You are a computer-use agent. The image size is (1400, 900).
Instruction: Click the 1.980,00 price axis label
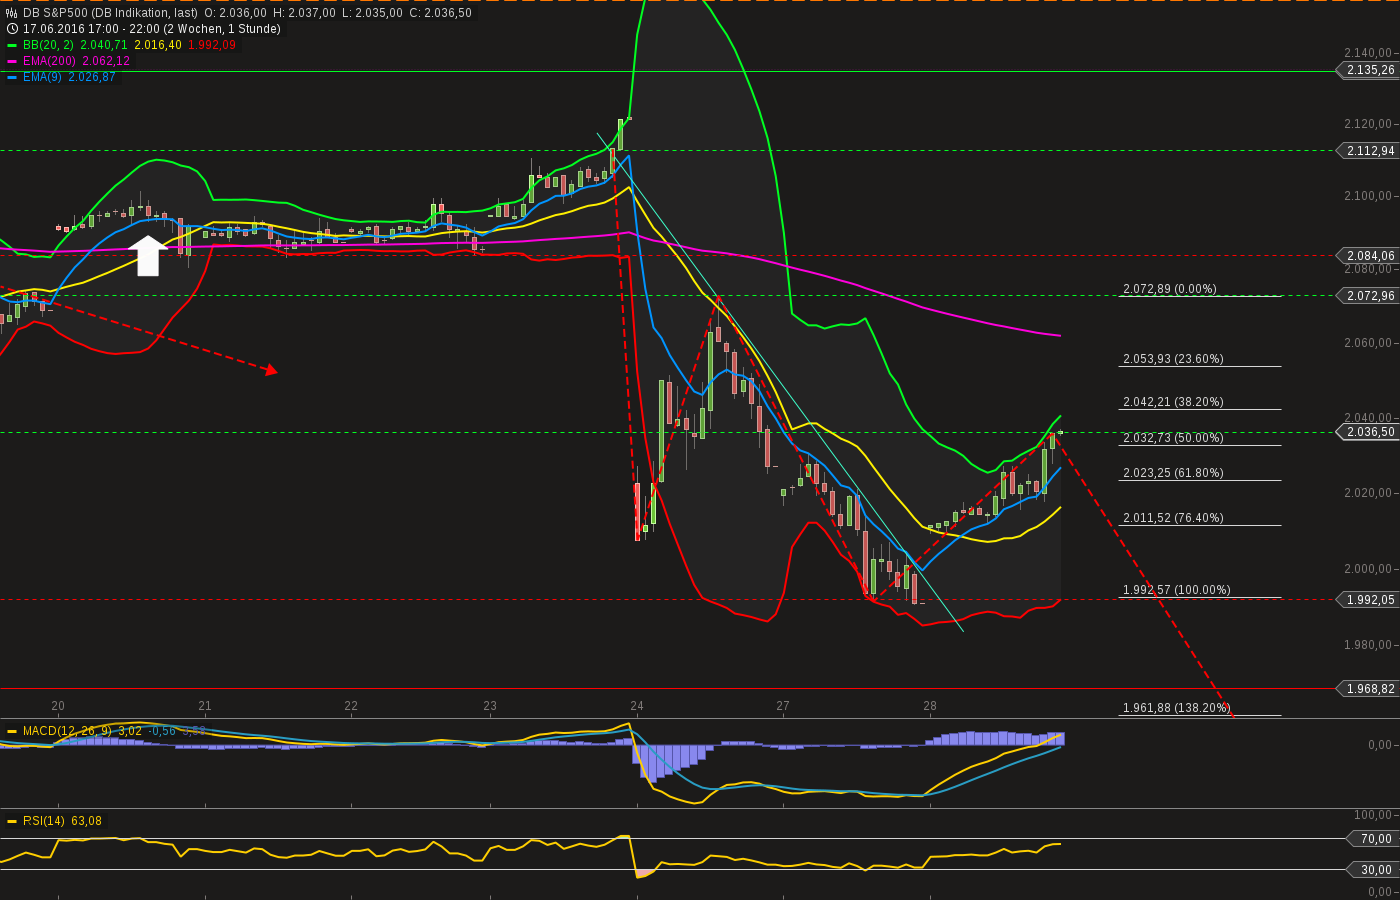[1368, 645]
